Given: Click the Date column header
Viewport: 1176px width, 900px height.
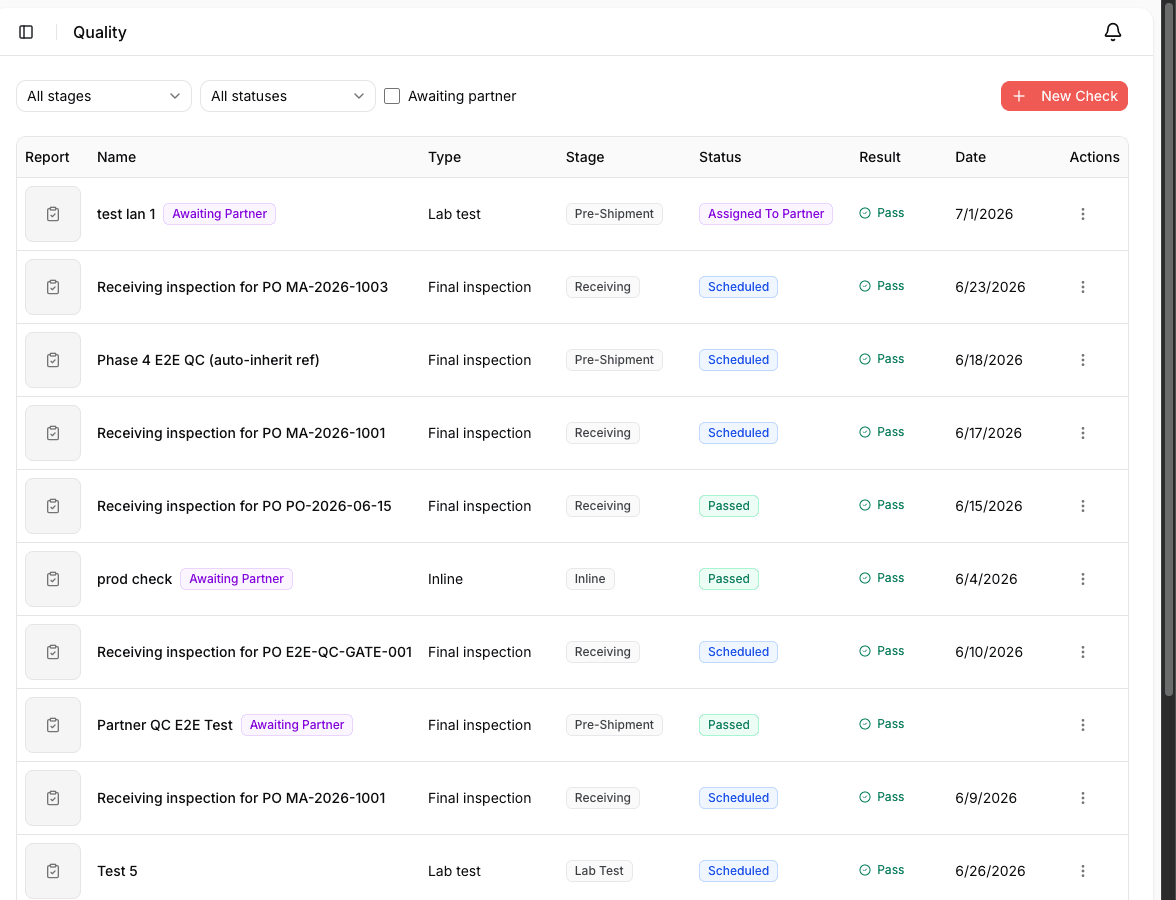Looking at the screenshot, I should point(970,157).
